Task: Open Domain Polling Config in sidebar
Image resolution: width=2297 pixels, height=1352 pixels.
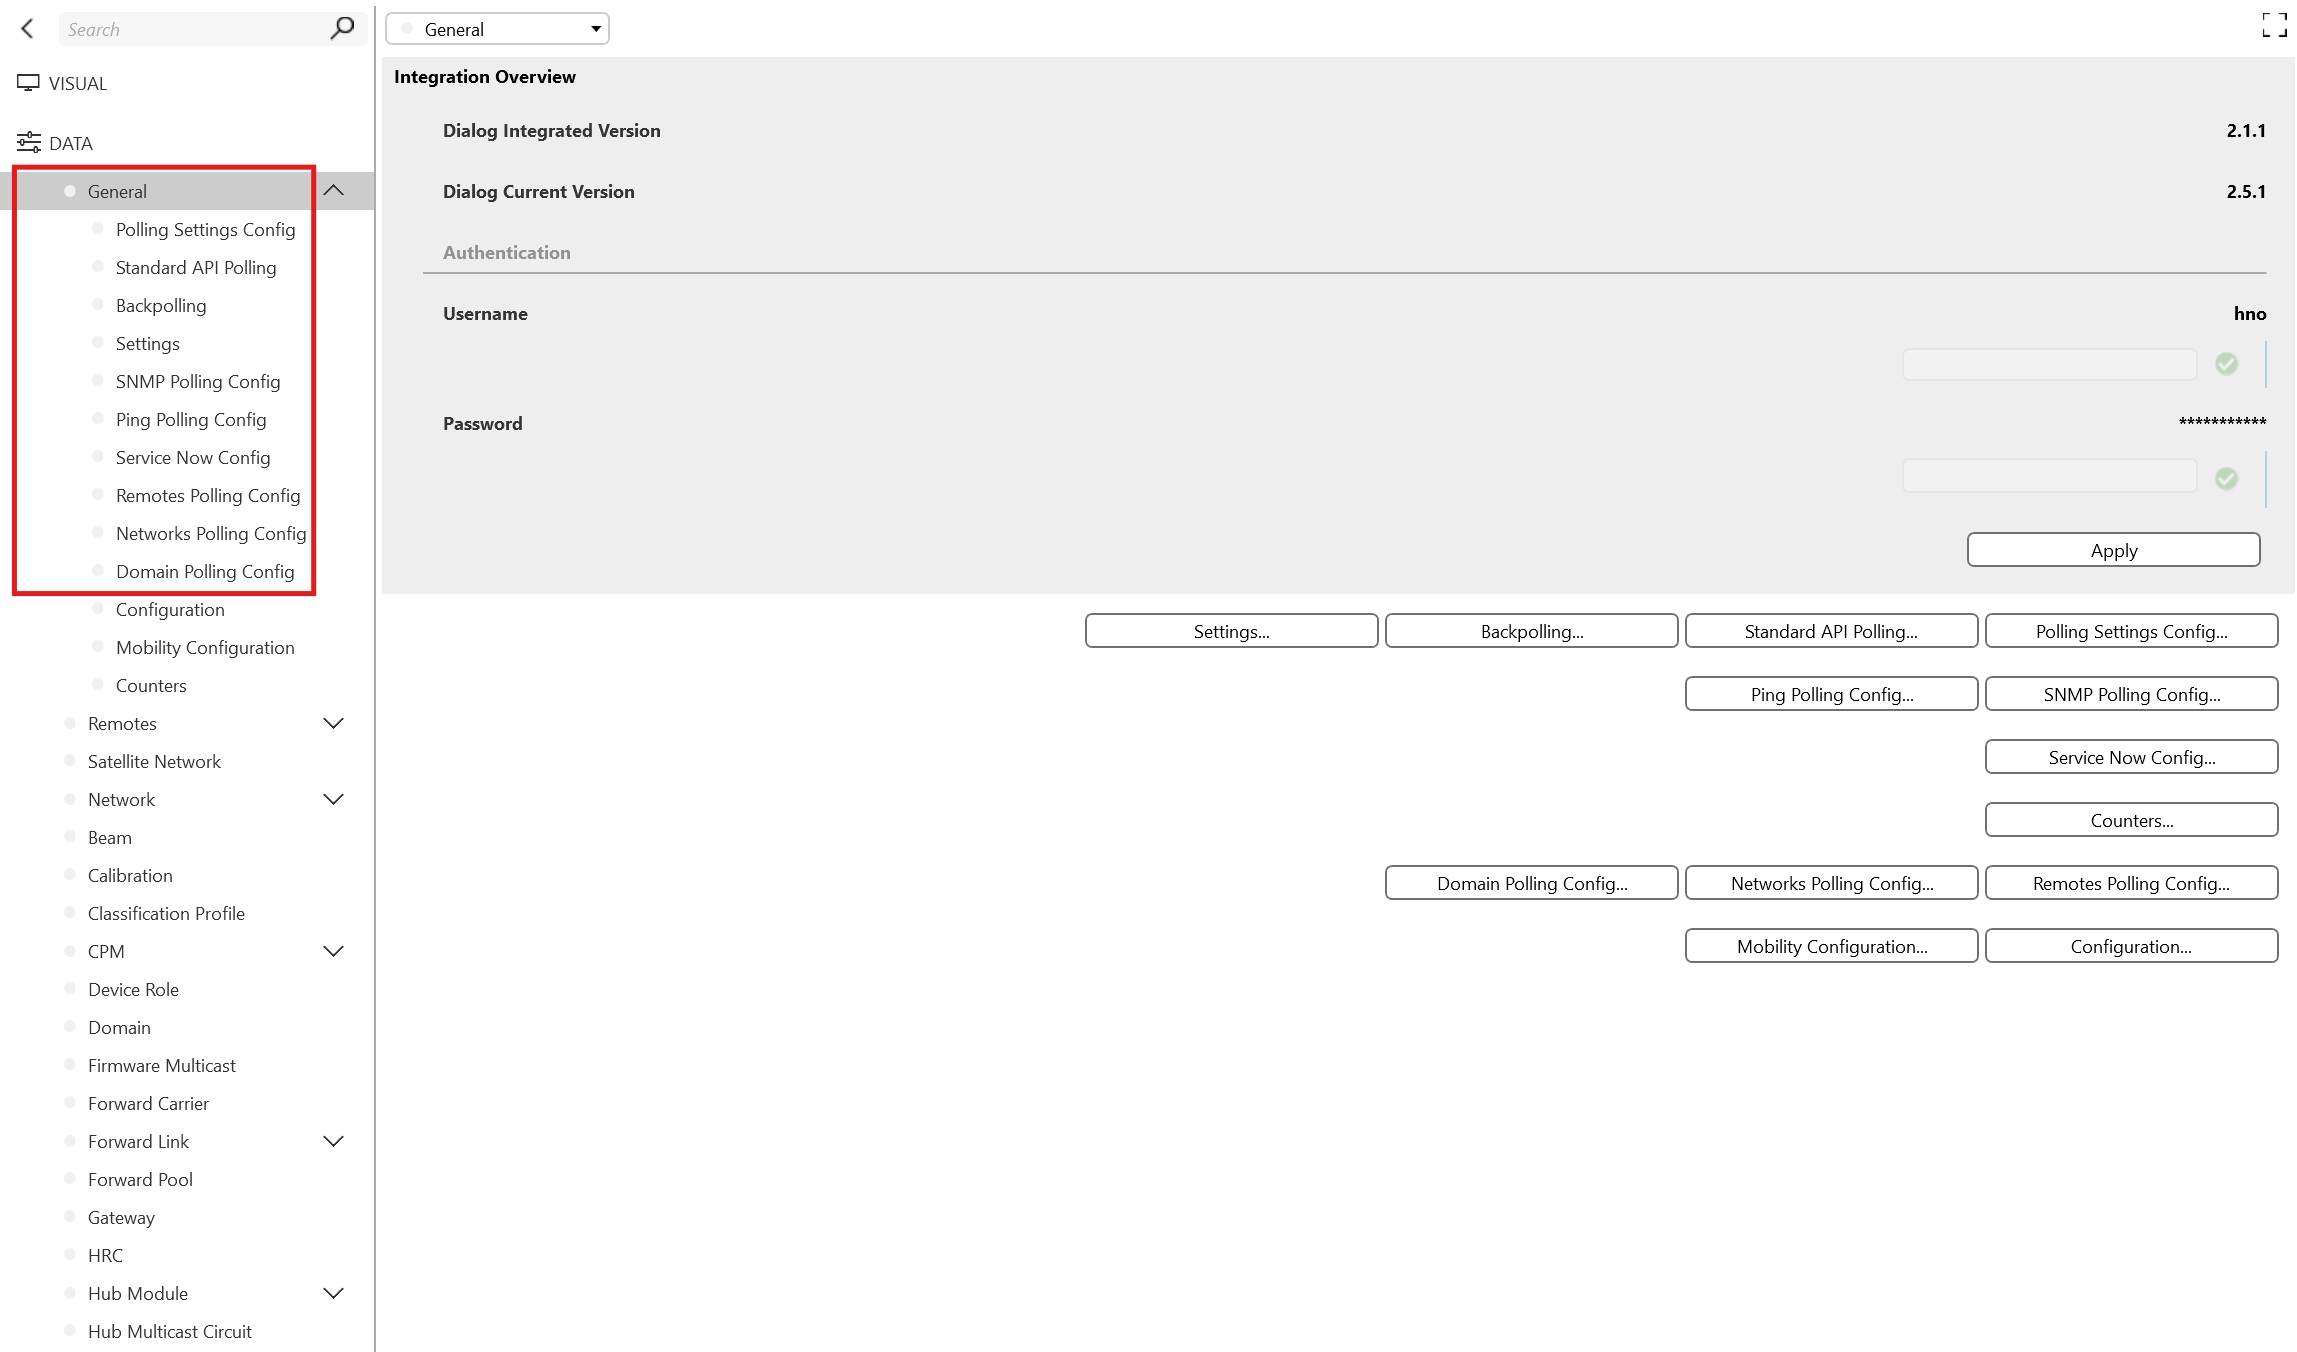Action: (x=205, y=571)
